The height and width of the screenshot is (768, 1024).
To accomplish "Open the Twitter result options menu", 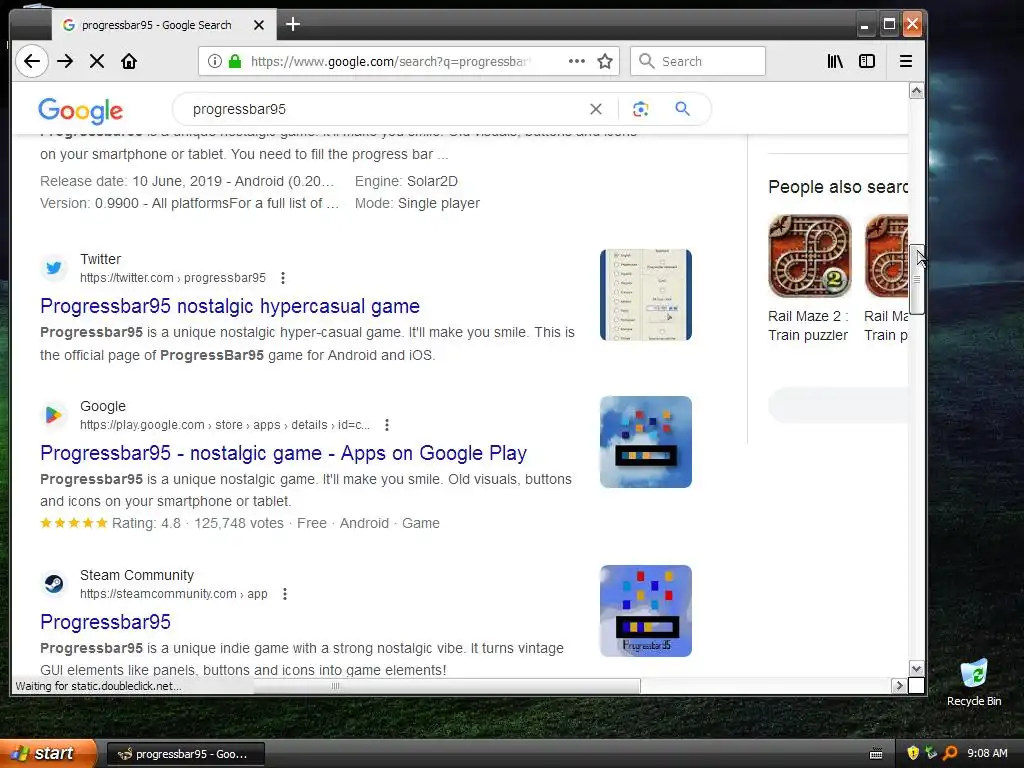I will [x=283, y=278].
